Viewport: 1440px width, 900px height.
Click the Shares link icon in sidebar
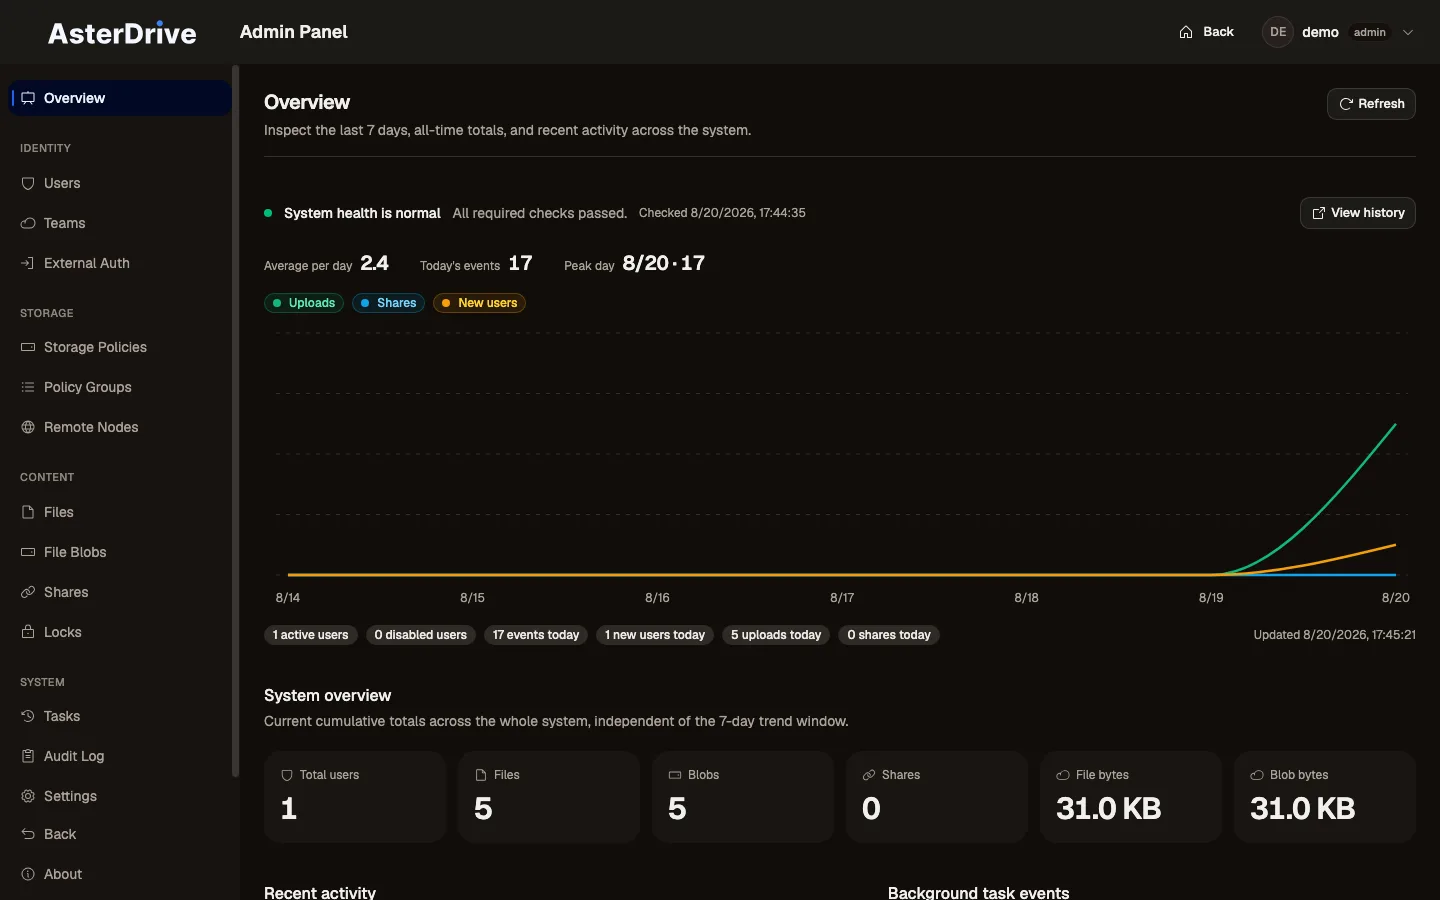(x=28, y=592)
